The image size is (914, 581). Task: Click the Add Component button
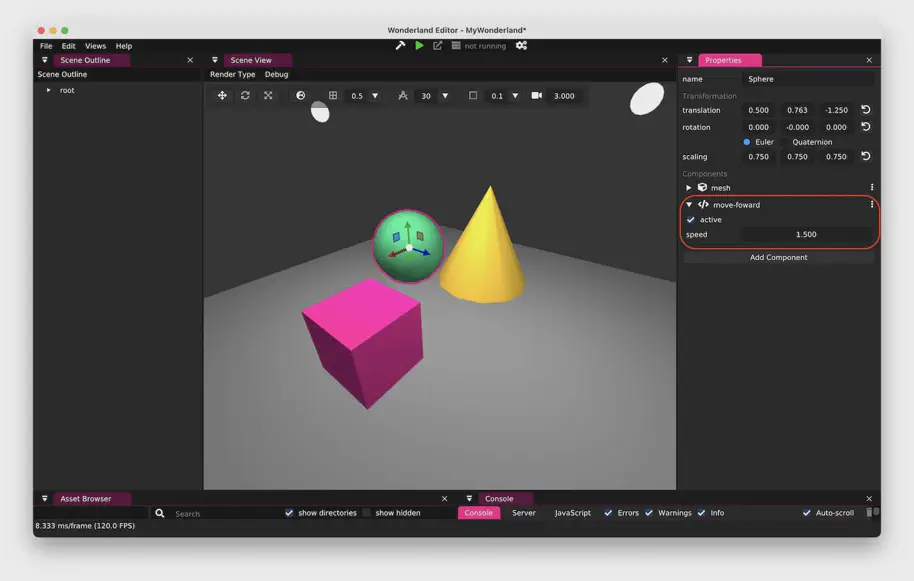778,257
